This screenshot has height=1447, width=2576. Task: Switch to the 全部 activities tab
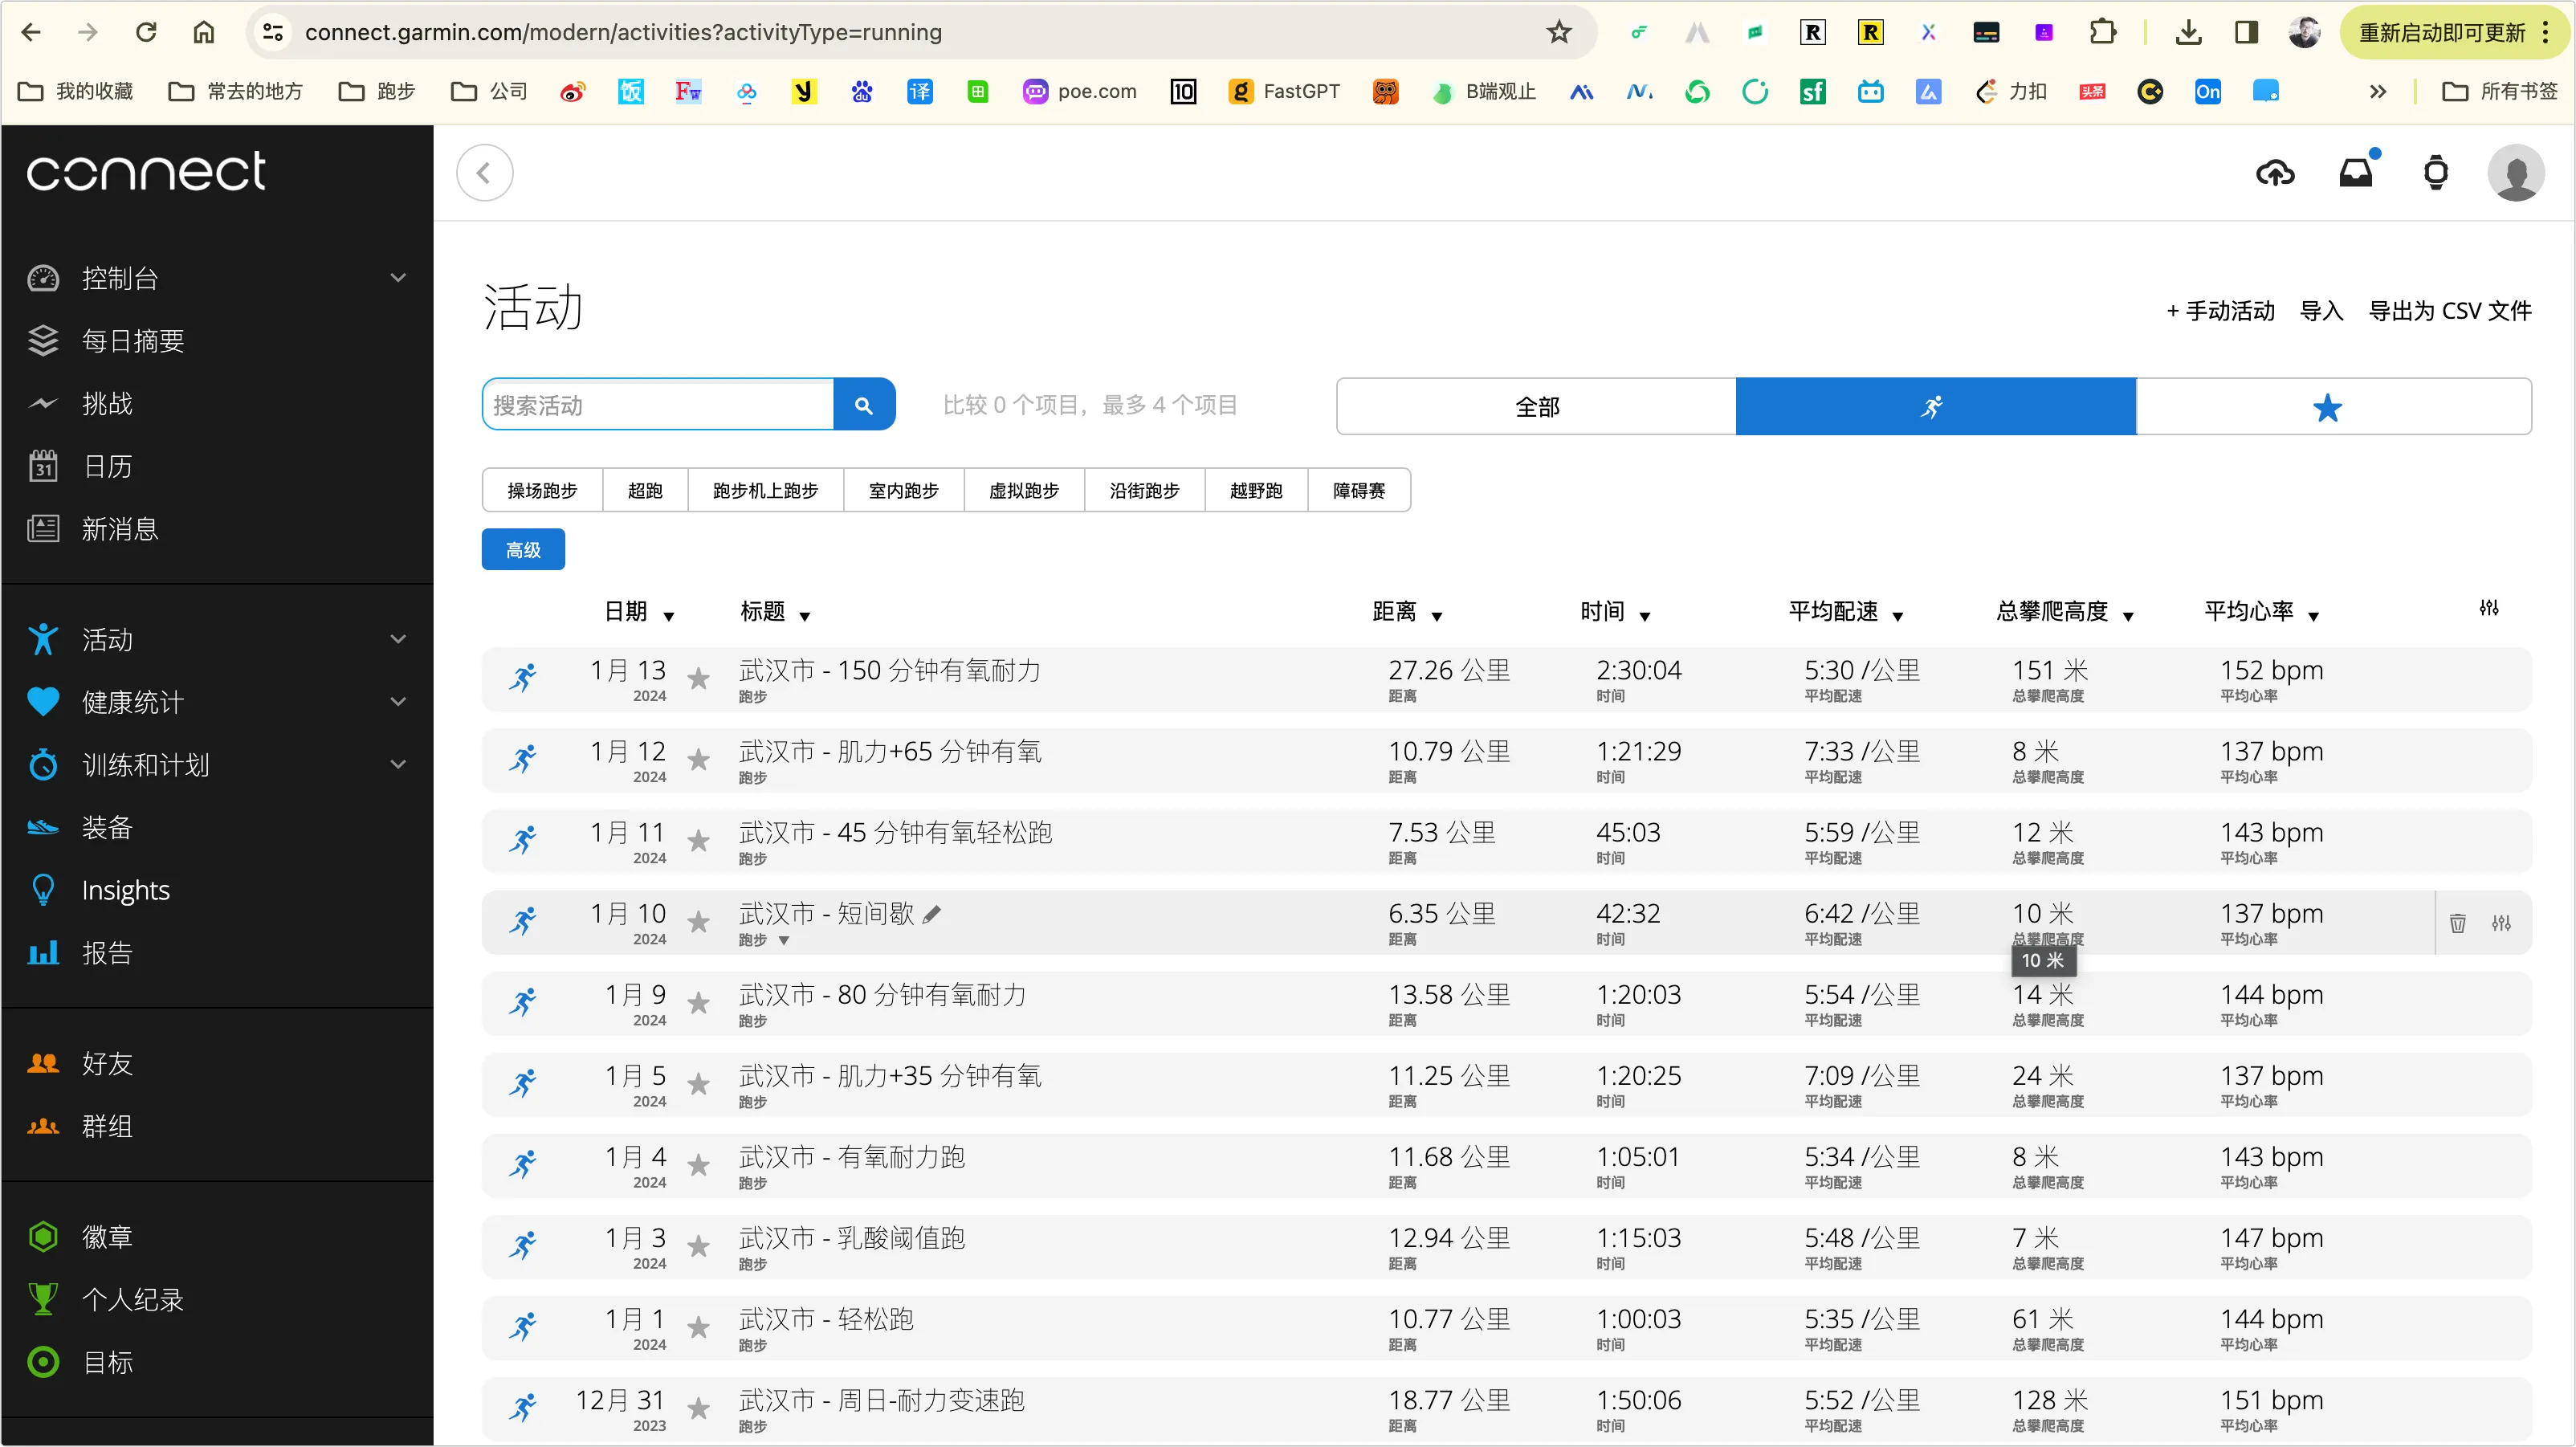point(1536,407)
